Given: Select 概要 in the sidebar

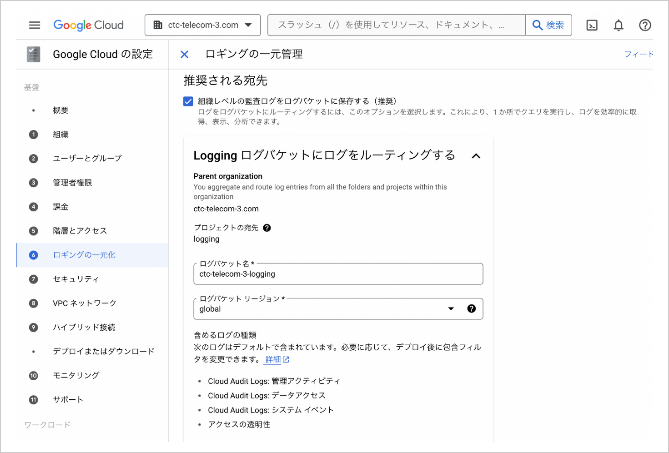Looking at the screenshot, I should 92,110.
